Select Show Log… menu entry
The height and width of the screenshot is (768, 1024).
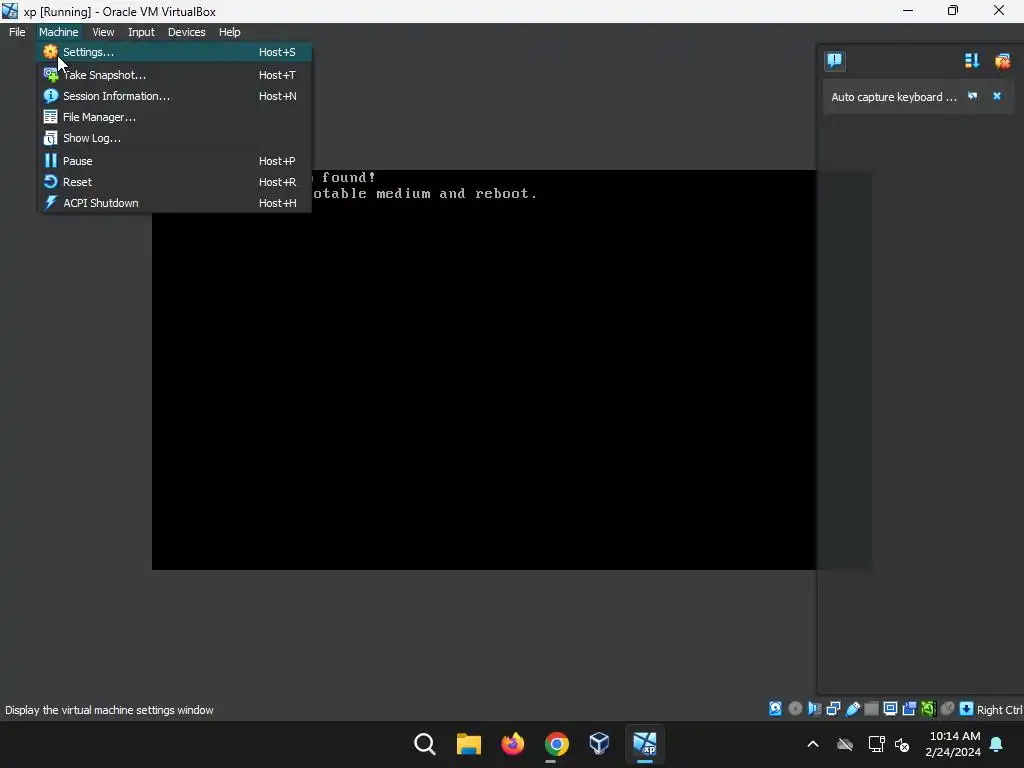point(174,138)
